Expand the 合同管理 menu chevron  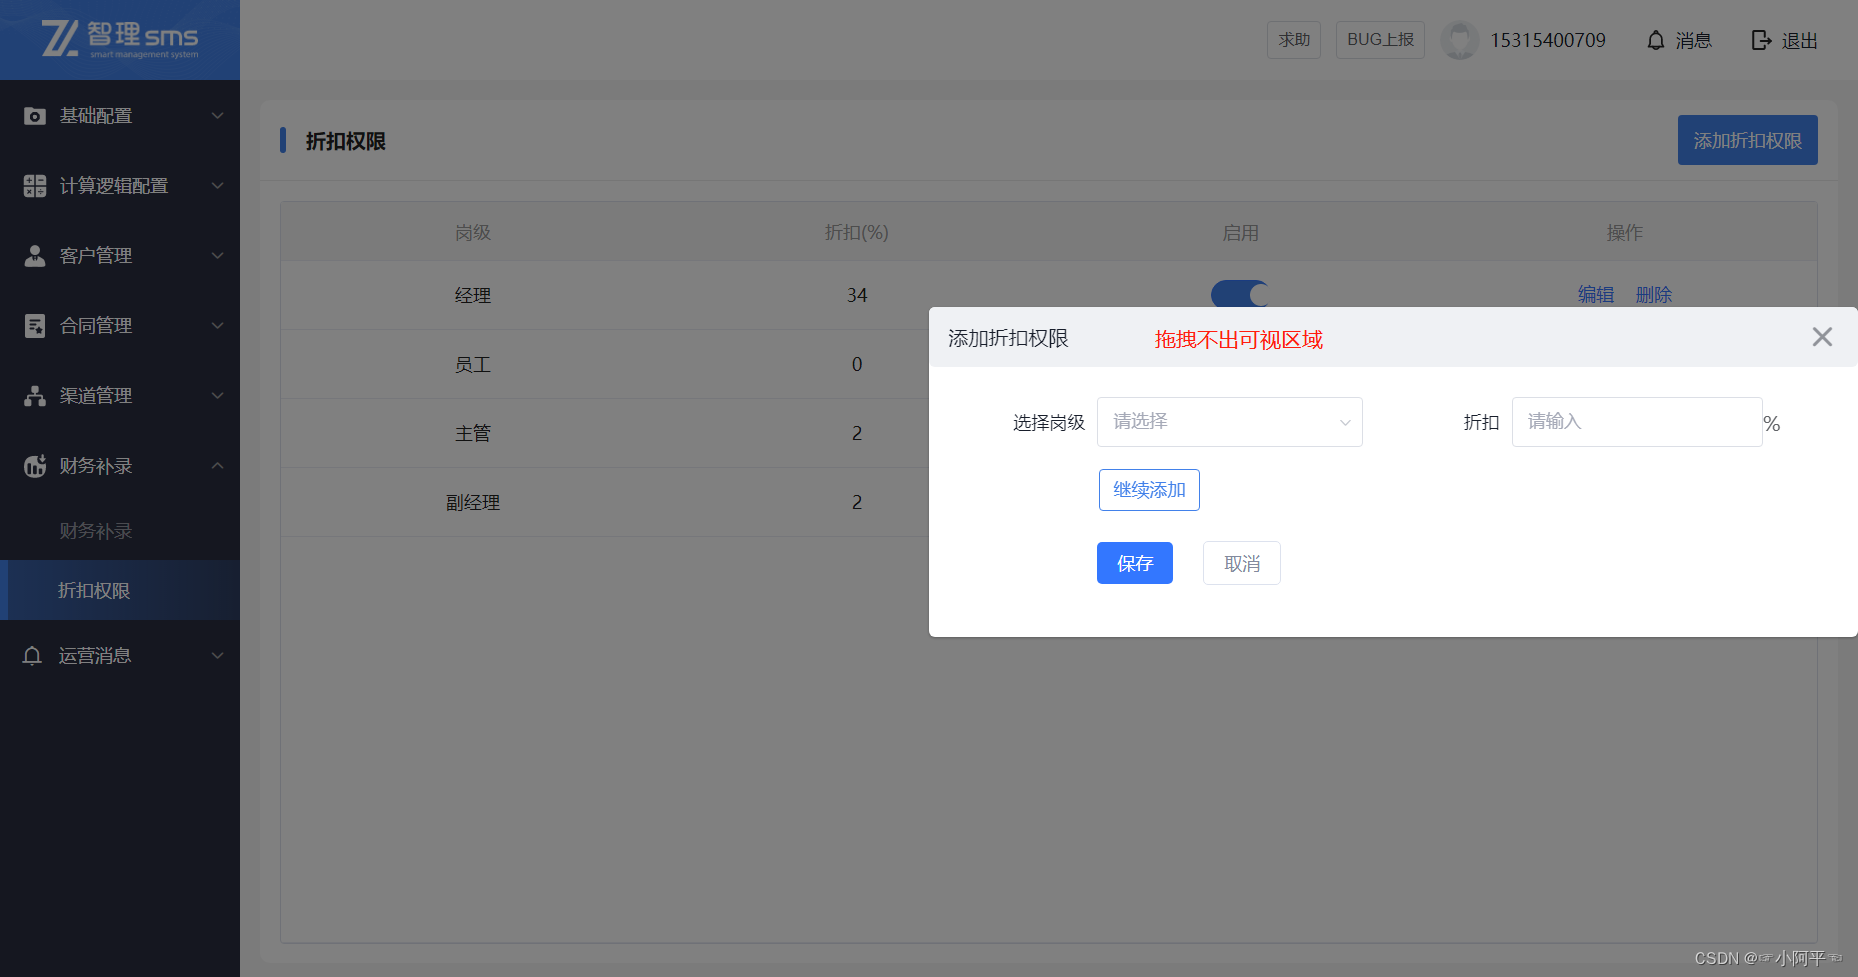(x=217, y=326)
